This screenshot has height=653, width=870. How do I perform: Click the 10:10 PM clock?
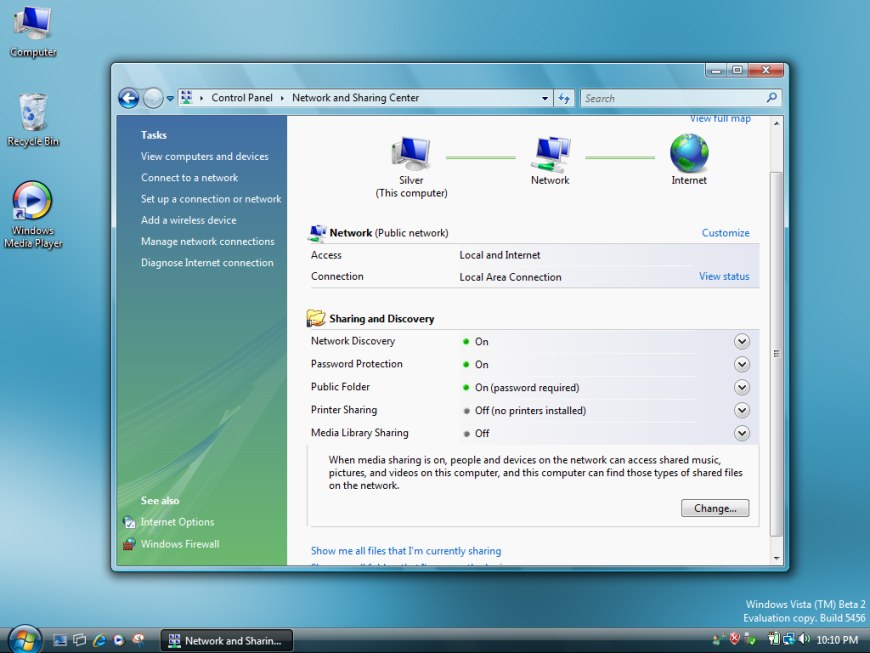point(837,640)
